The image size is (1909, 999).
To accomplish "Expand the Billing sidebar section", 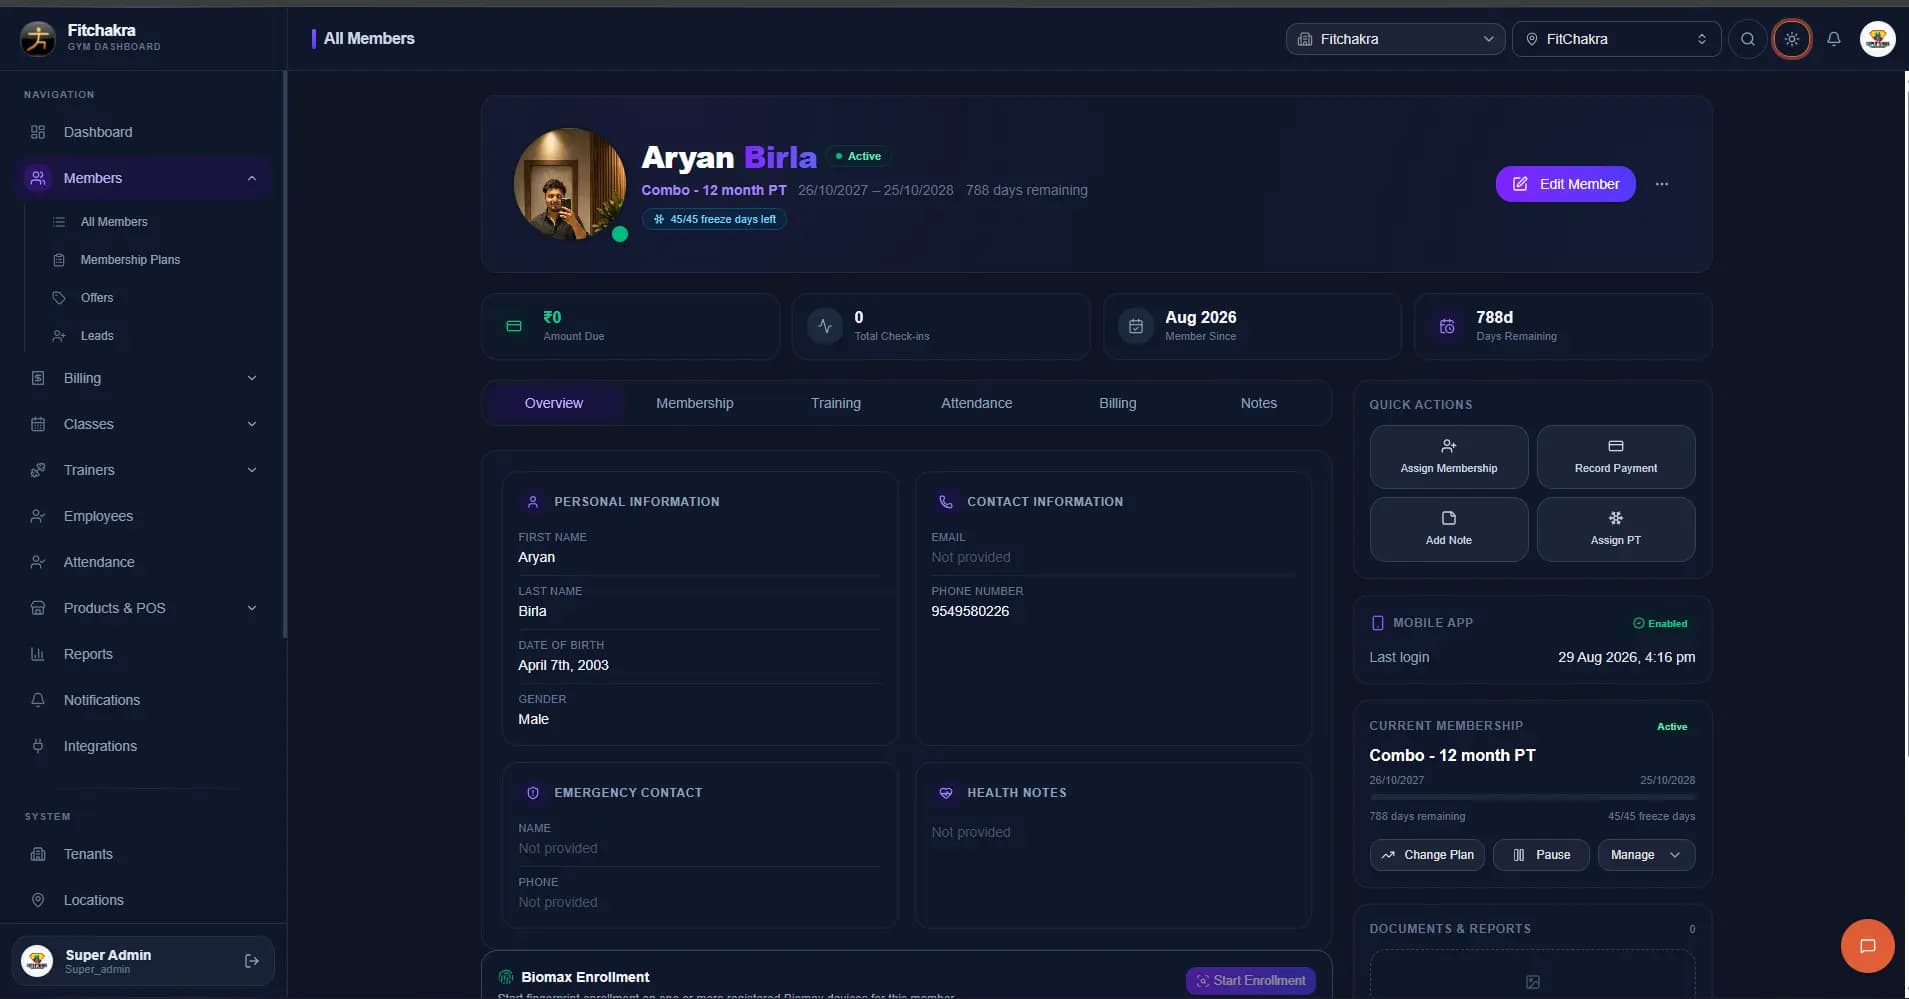I will (x=252, y=378).
